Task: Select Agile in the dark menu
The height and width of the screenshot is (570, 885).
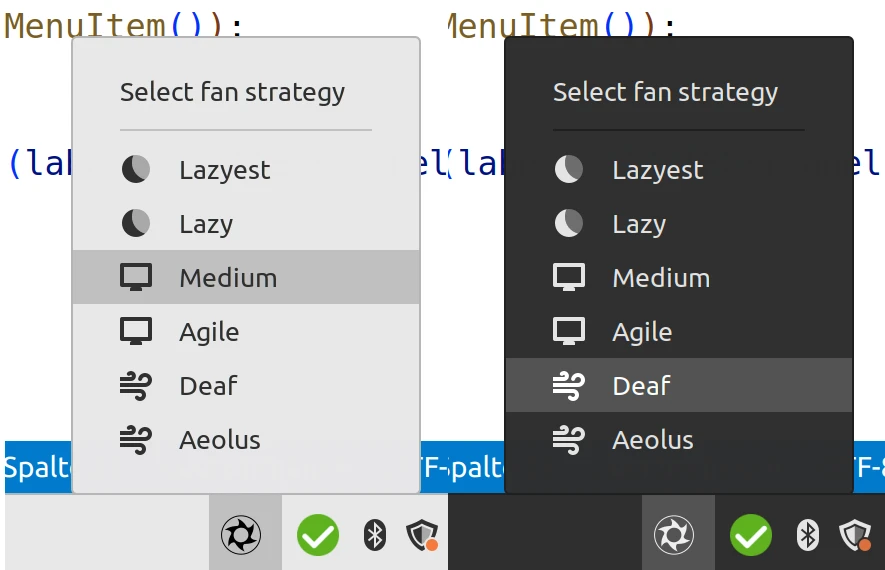Action: tap(679, 331)
